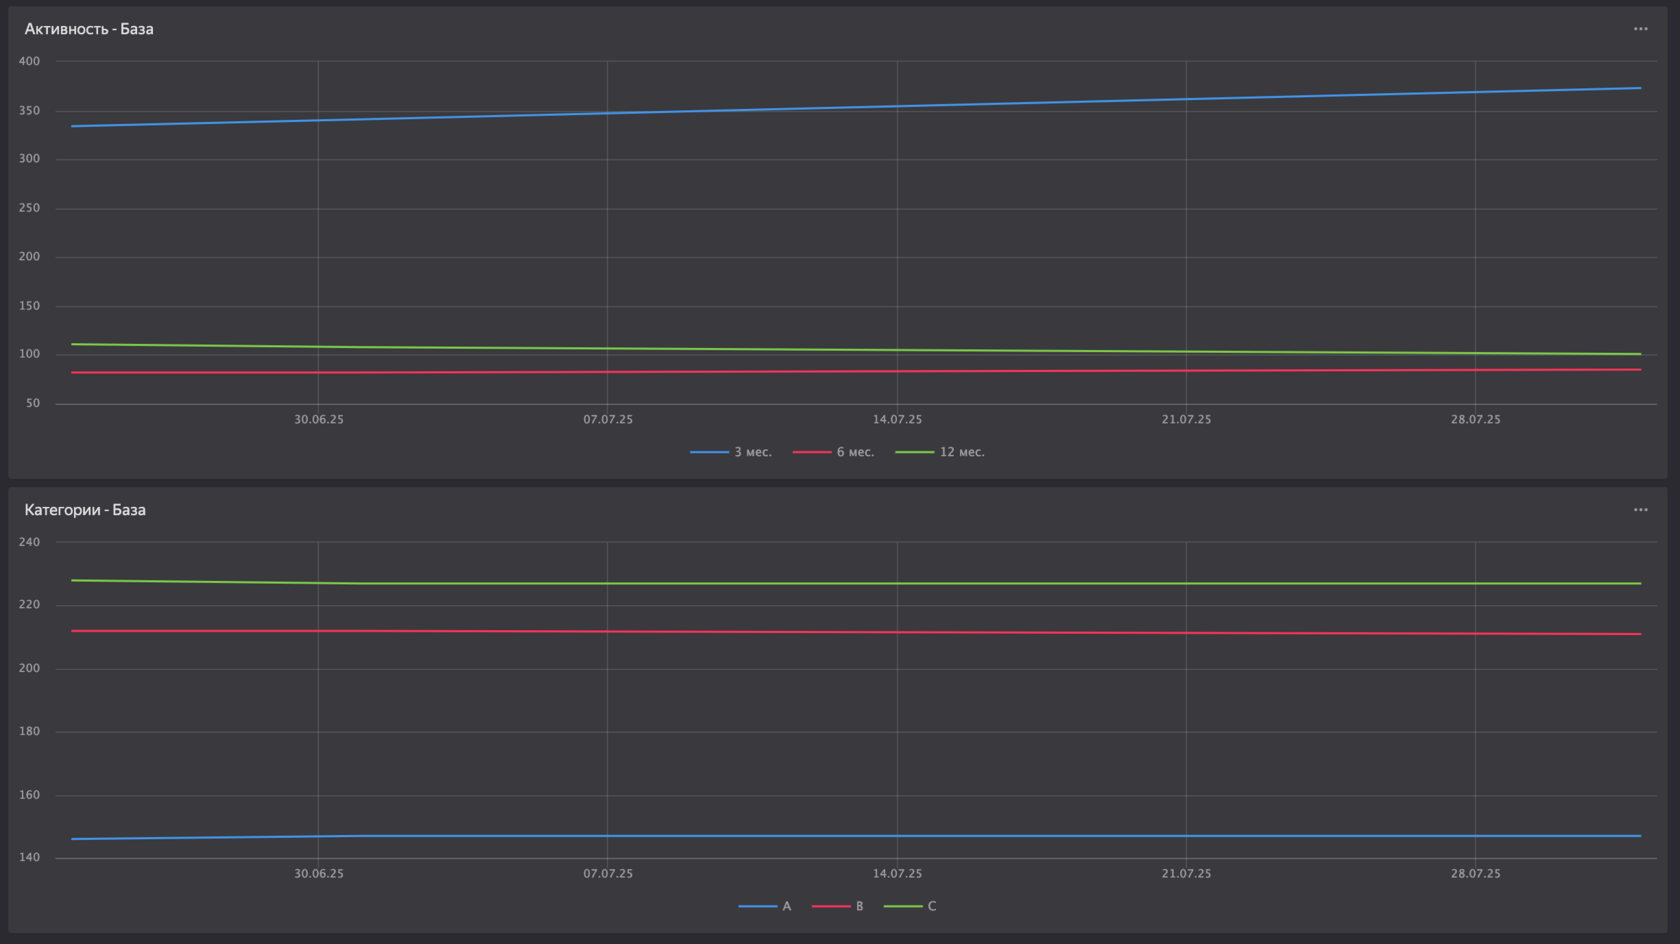Click the 140 value on the Категории y-axis

pyautogui.click(x=30, y=857)
